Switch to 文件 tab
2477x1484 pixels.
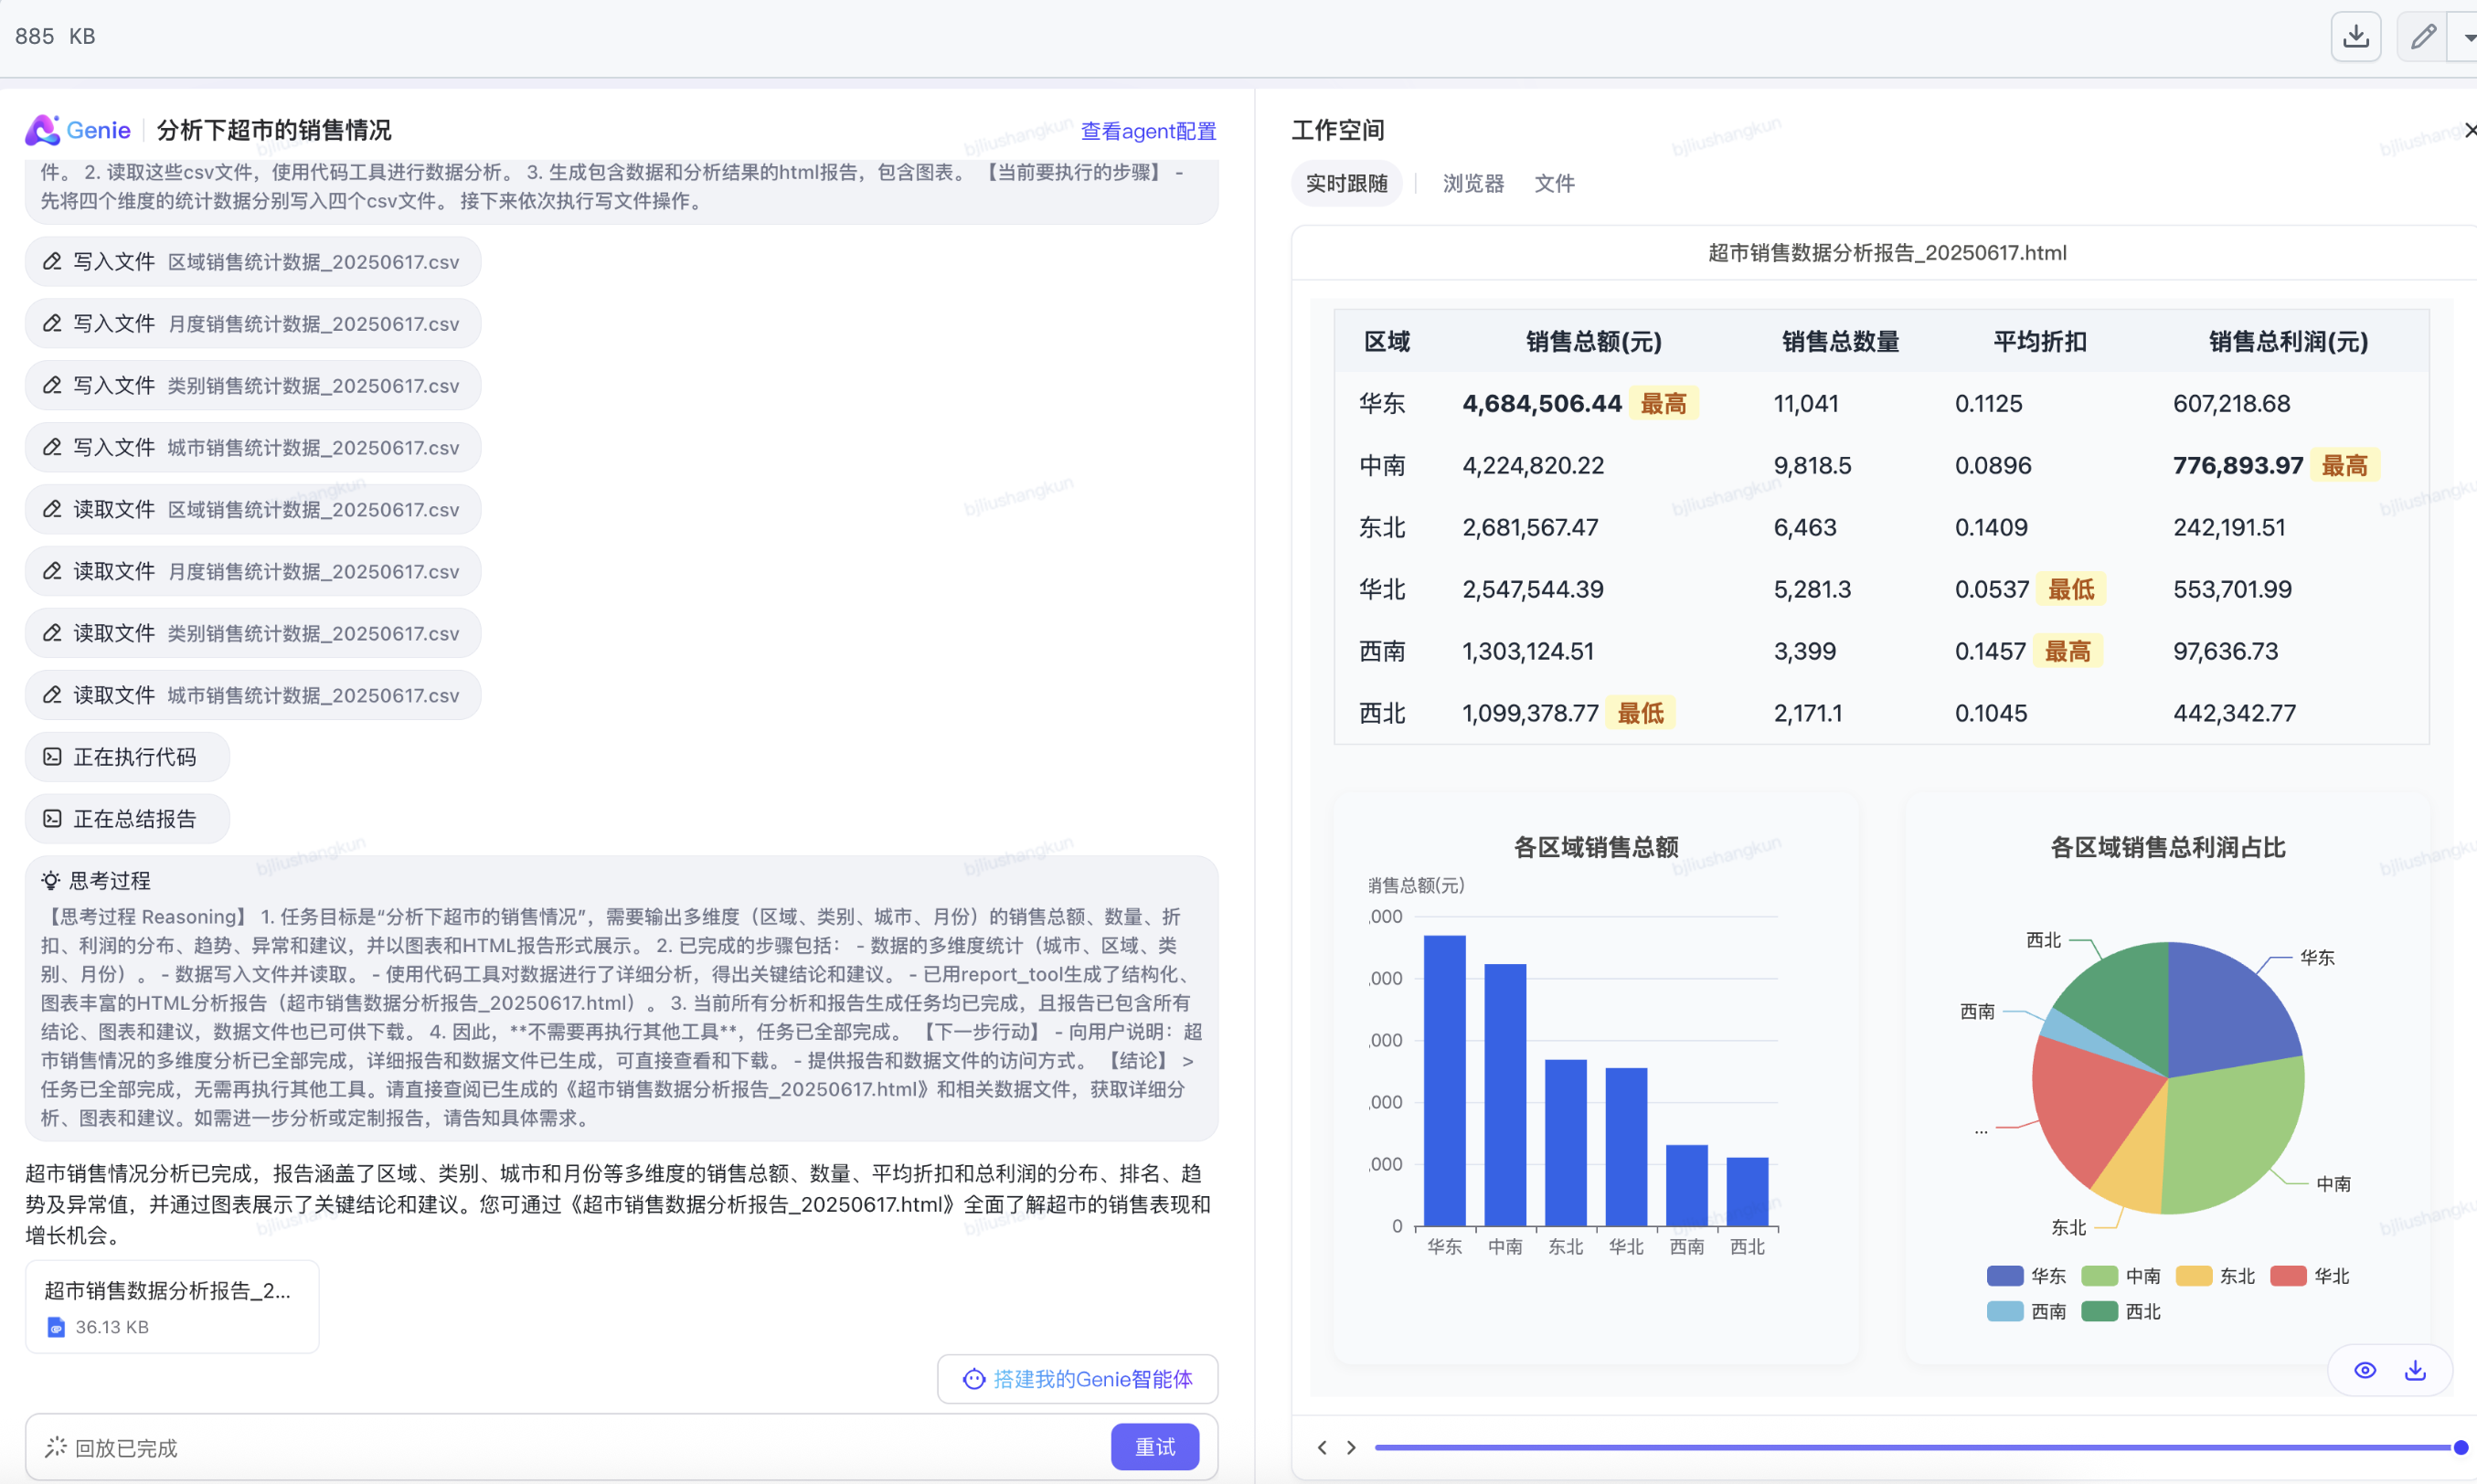pyautogui.click(x=1554, y=183)
